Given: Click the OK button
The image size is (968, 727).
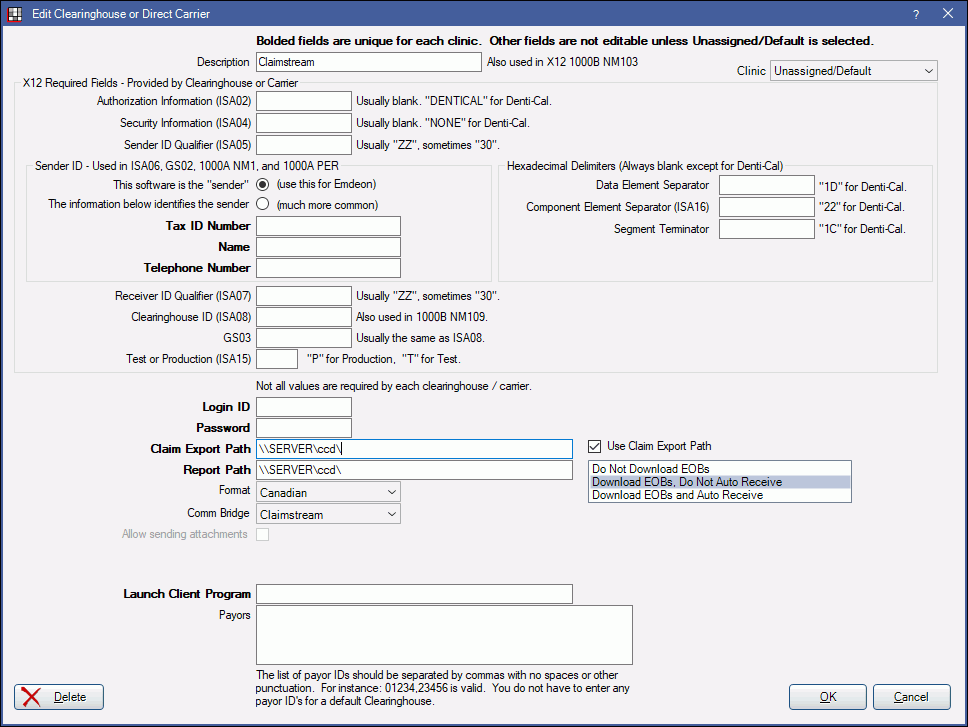Looking at the screenshot, I should [x=828, y=697].
